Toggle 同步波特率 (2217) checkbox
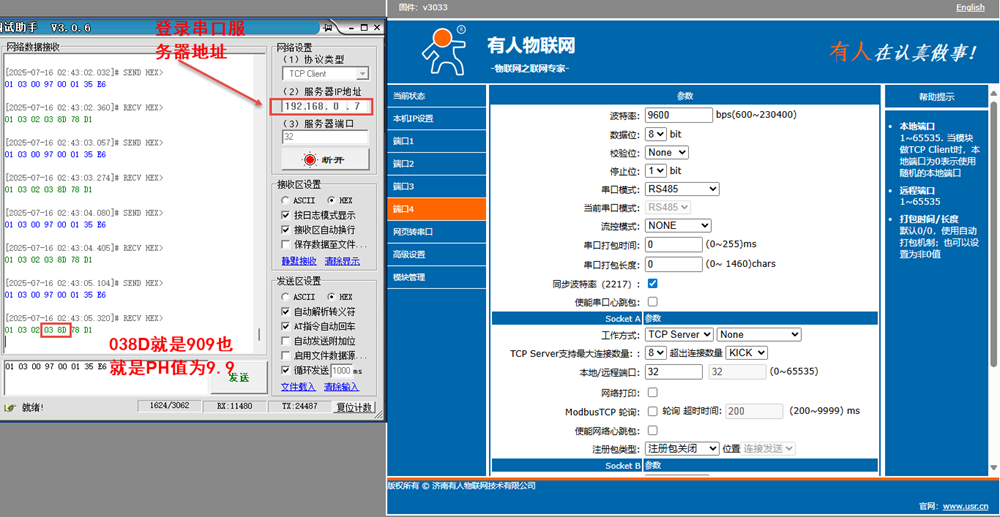This screenshot has height=517, width=1000. (x=652, y=283)
